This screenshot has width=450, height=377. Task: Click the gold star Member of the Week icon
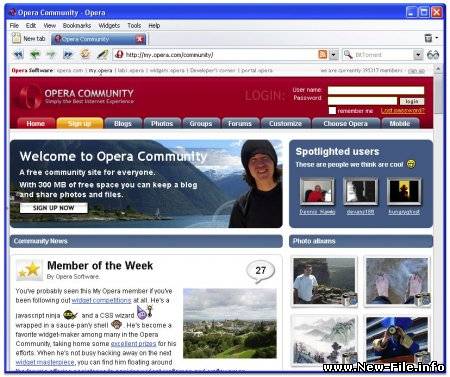[29, 269]
